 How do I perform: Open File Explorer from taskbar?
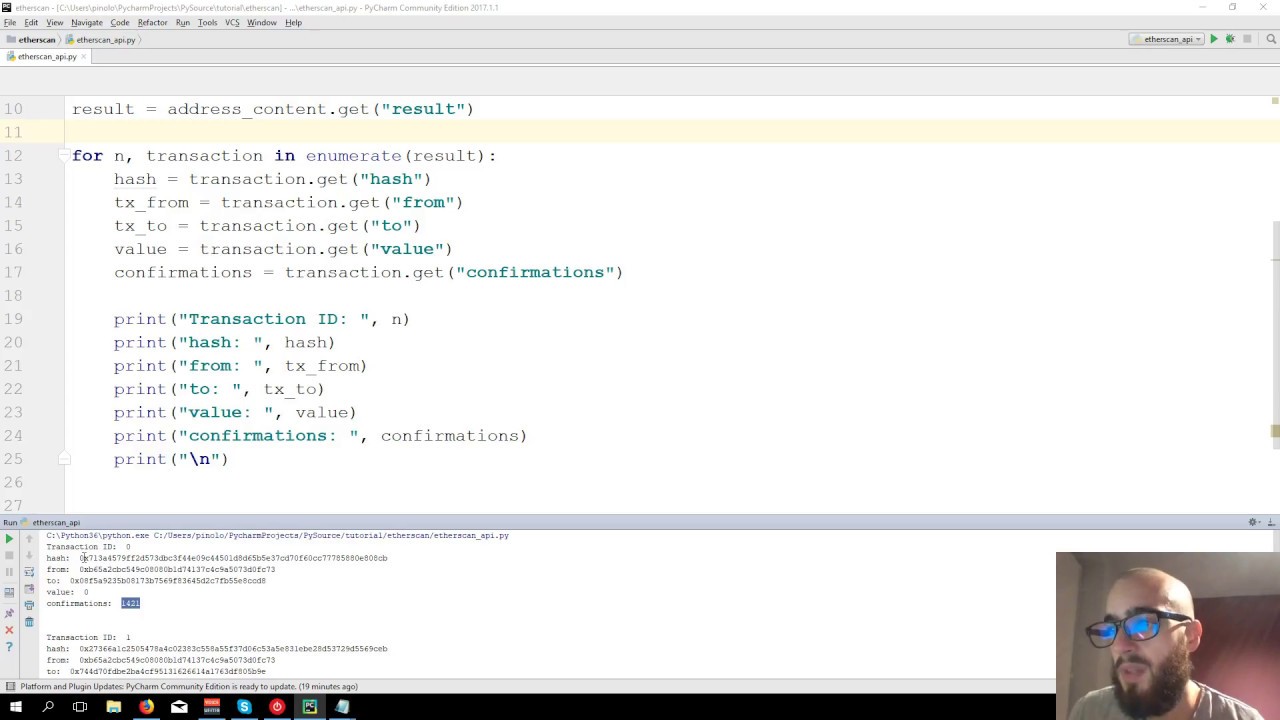113,707
